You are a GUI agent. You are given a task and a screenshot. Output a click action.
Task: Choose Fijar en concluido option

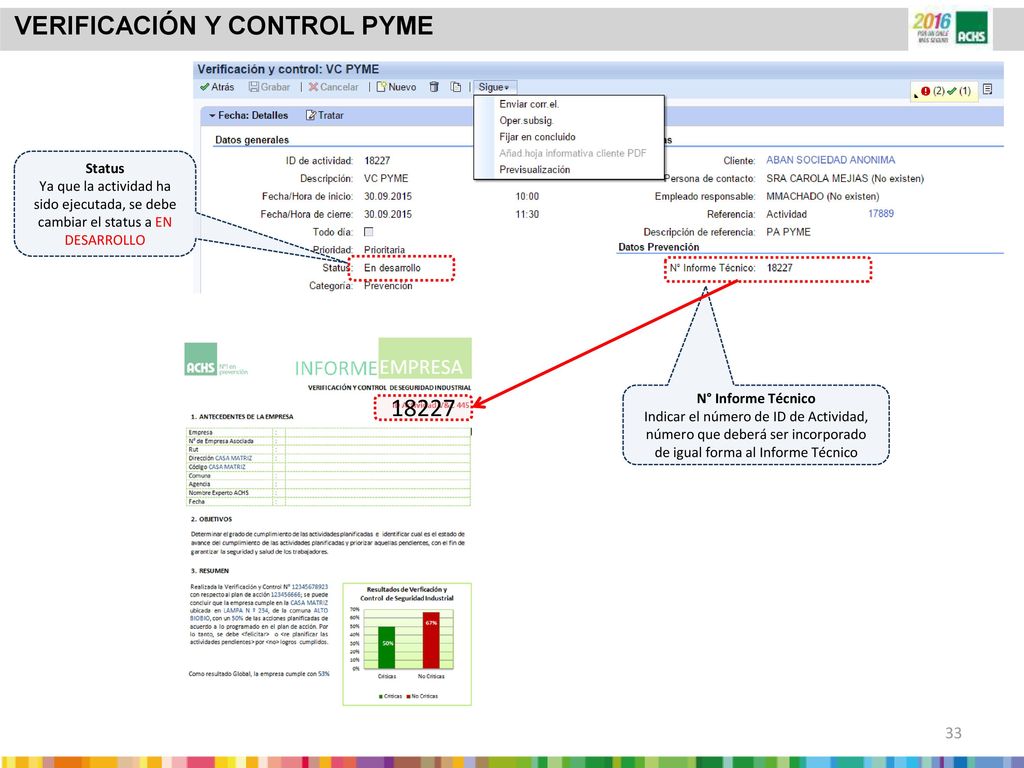537,136
